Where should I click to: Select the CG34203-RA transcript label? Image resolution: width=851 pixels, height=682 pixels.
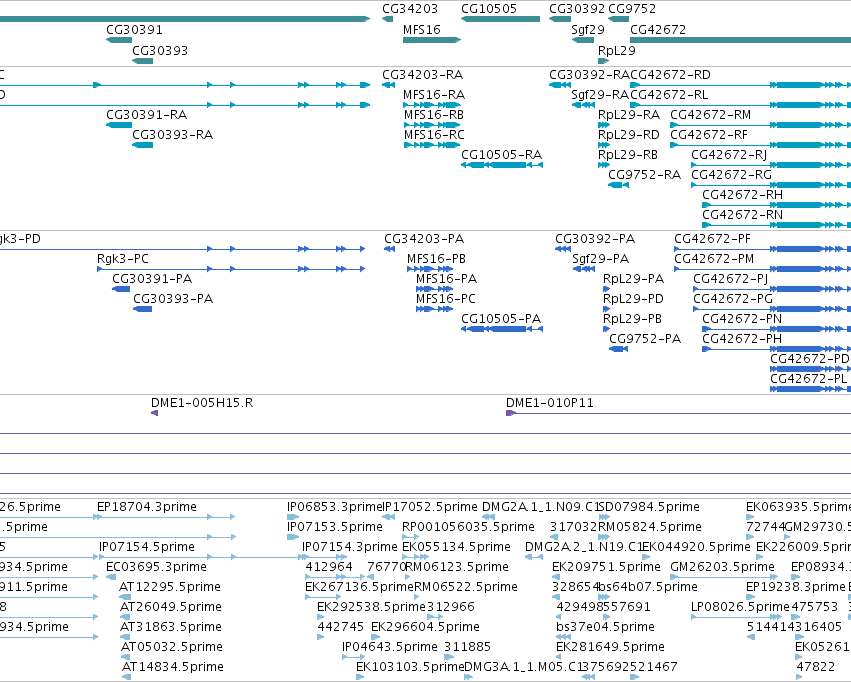tap(423, 75)
